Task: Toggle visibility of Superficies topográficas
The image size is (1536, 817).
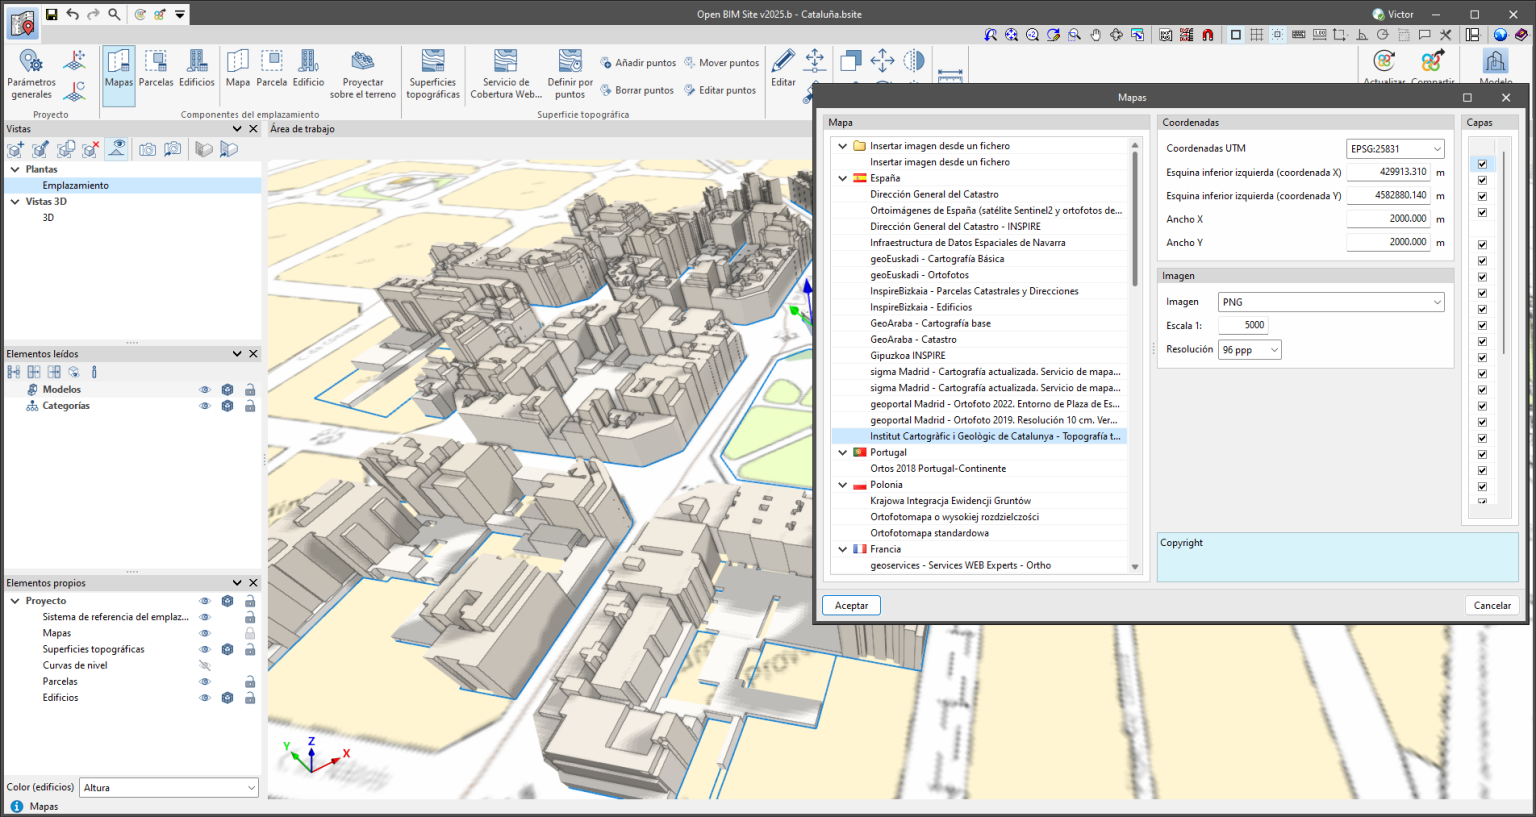Action: 205,650
